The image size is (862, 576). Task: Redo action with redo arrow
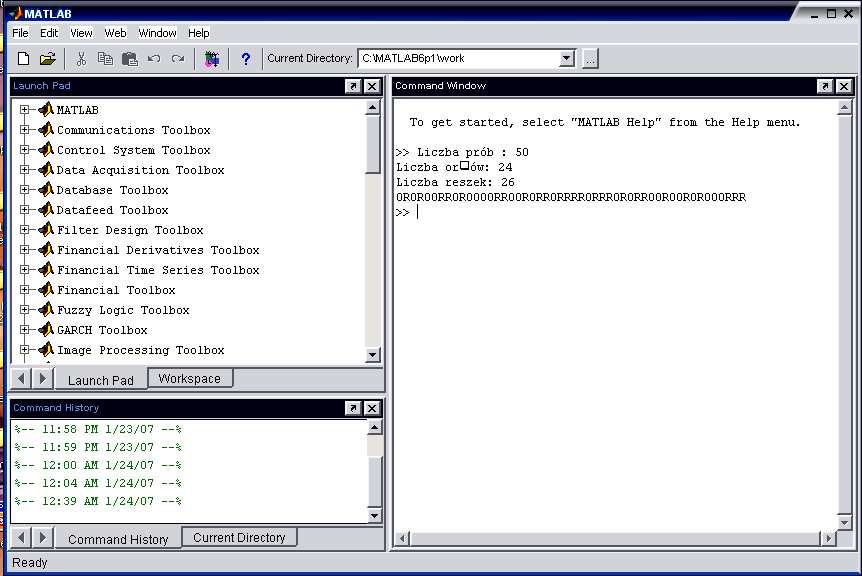click(178, 58)
